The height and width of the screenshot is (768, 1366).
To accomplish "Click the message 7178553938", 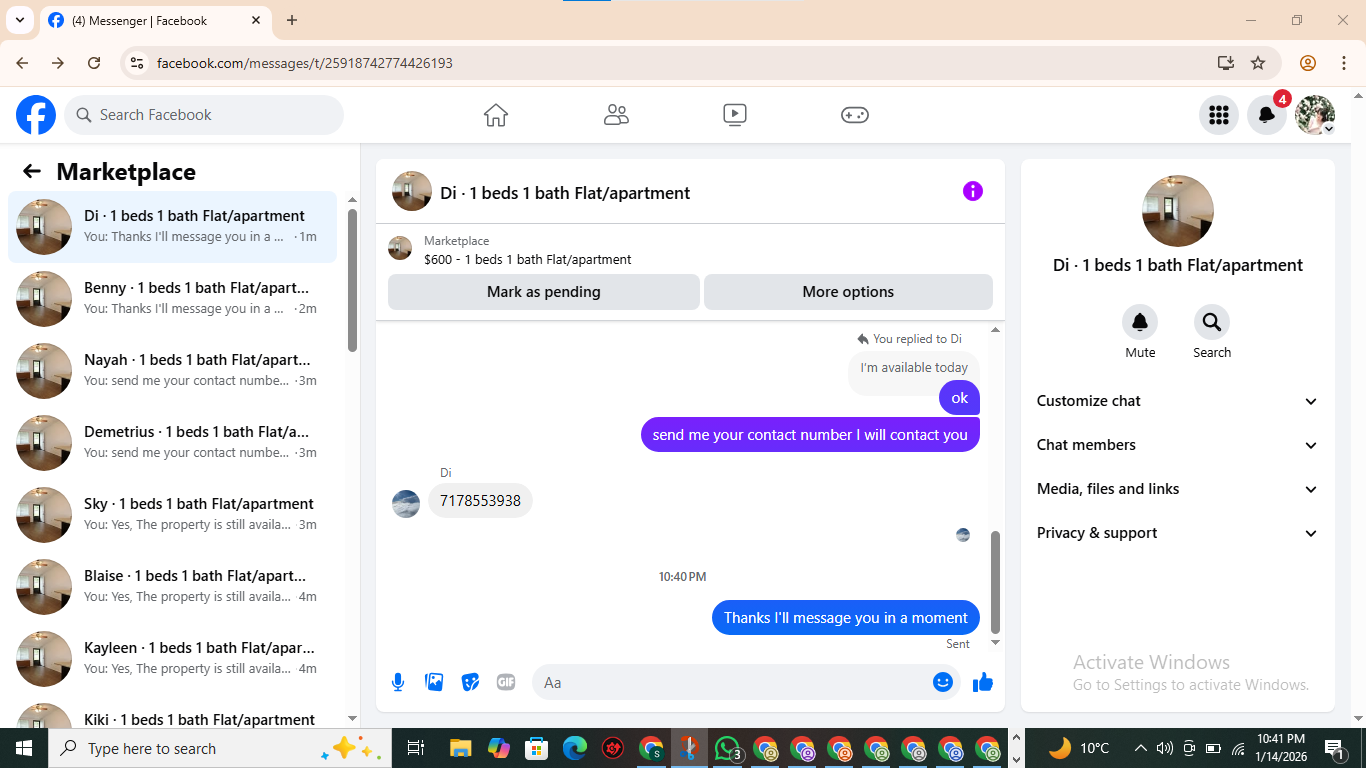I will click(480, 501).
